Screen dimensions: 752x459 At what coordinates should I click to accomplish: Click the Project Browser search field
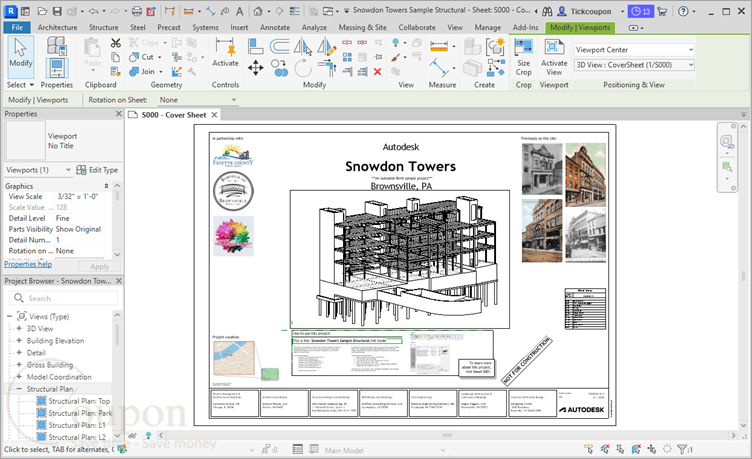[x=63, y=298]
